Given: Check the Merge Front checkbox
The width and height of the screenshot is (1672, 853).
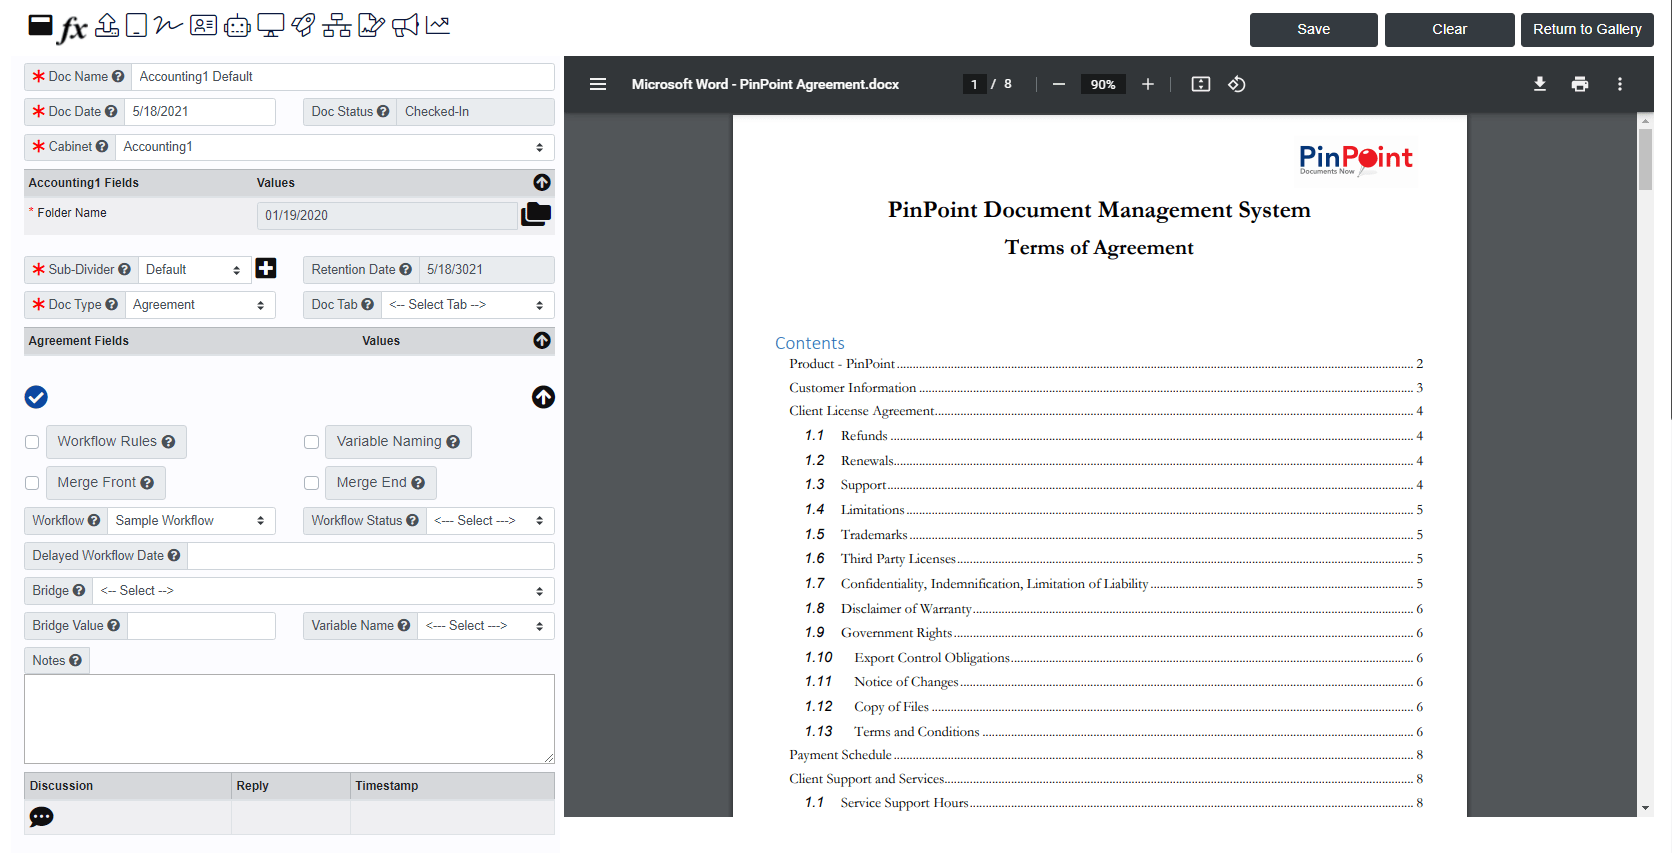Looking at the screenshot, I should 32,483.
